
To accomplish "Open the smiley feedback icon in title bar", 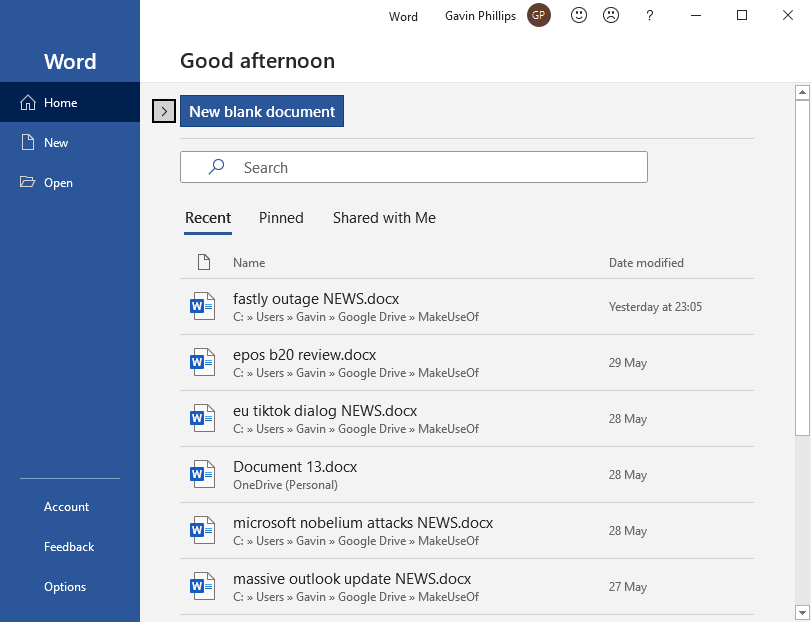I will pos(578,15).
